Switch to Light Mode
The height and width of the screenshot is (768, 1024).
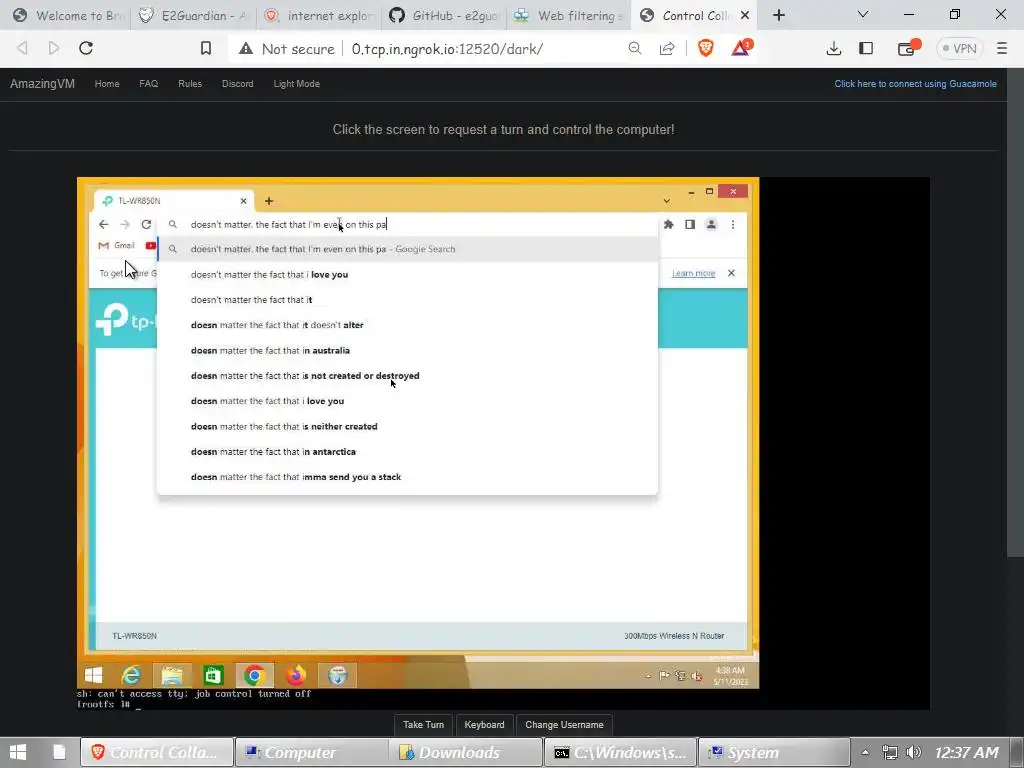tap(296, 84)
